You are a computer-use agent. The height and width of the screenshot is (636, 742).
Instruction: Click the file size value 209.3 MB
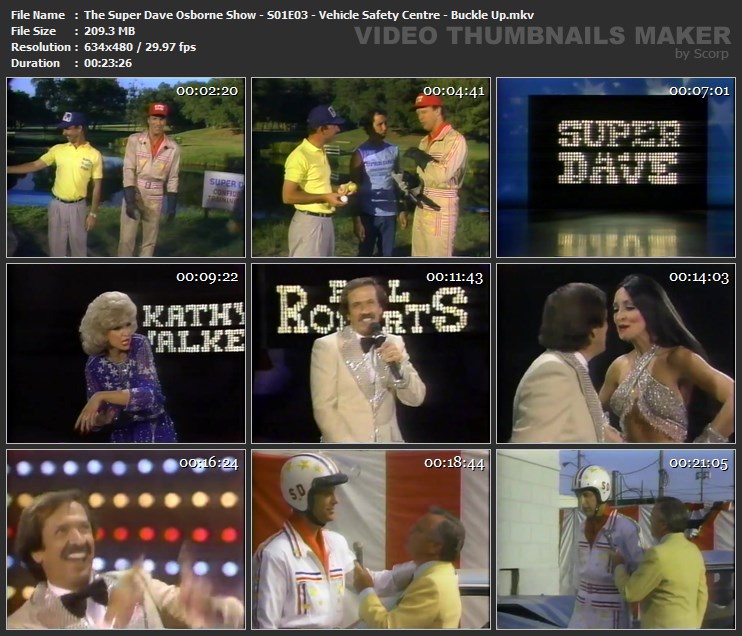point(109,31)
